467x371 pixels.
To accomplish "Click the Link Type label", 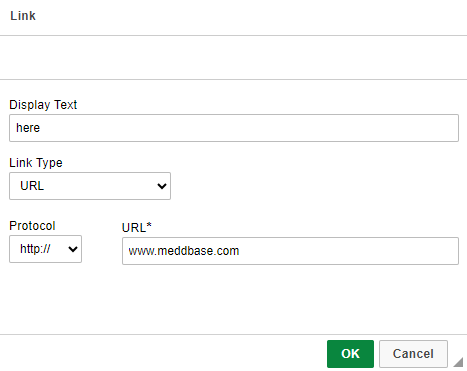I will click(36, 163).
